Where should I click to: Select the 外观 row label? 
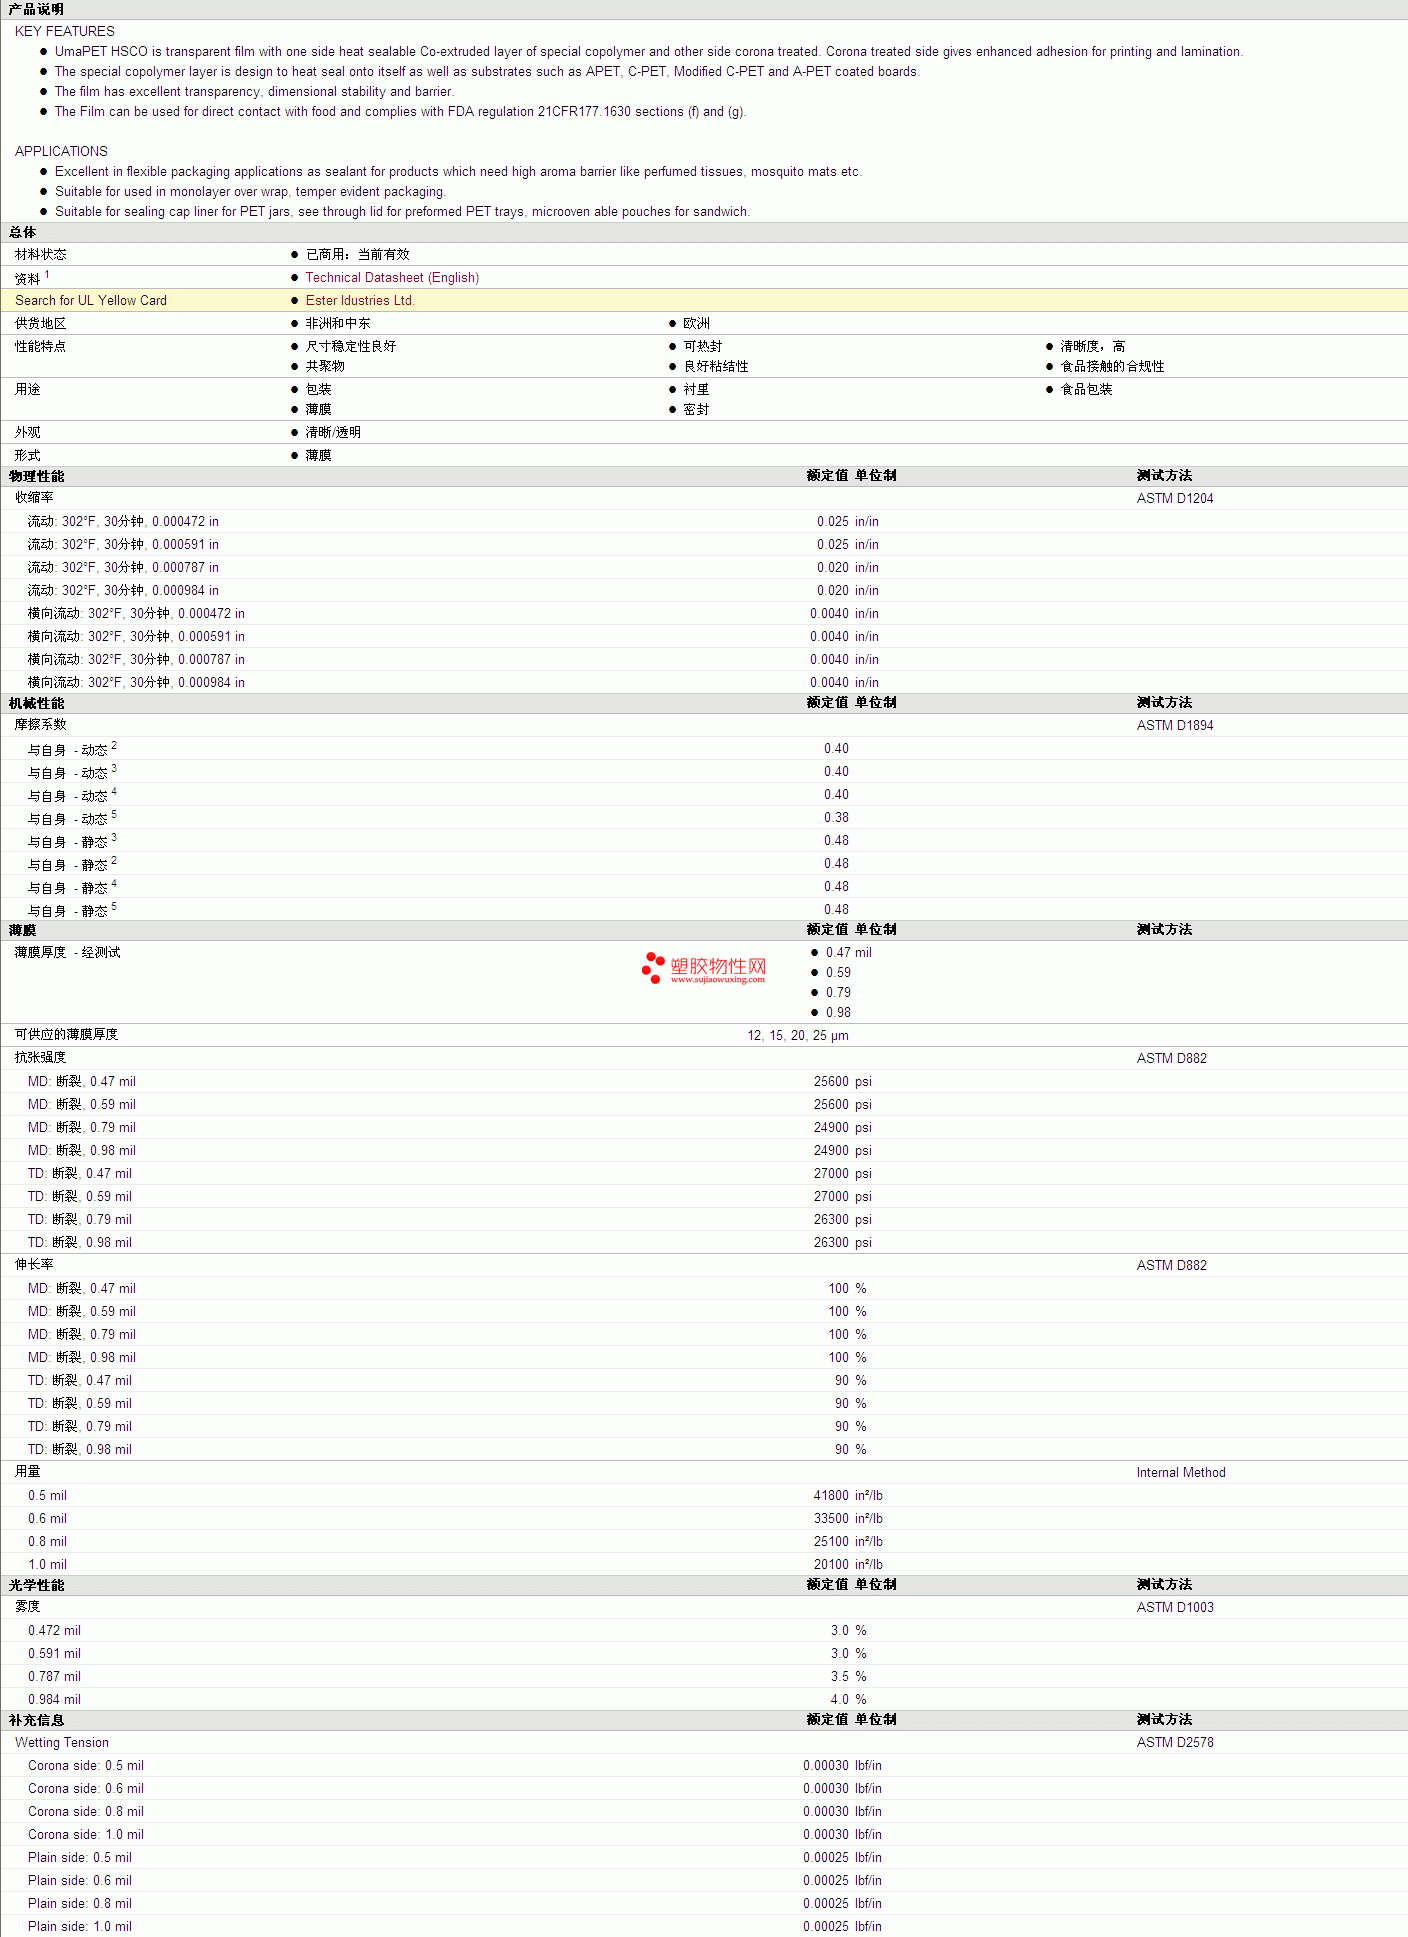click(x=28, y=433)
